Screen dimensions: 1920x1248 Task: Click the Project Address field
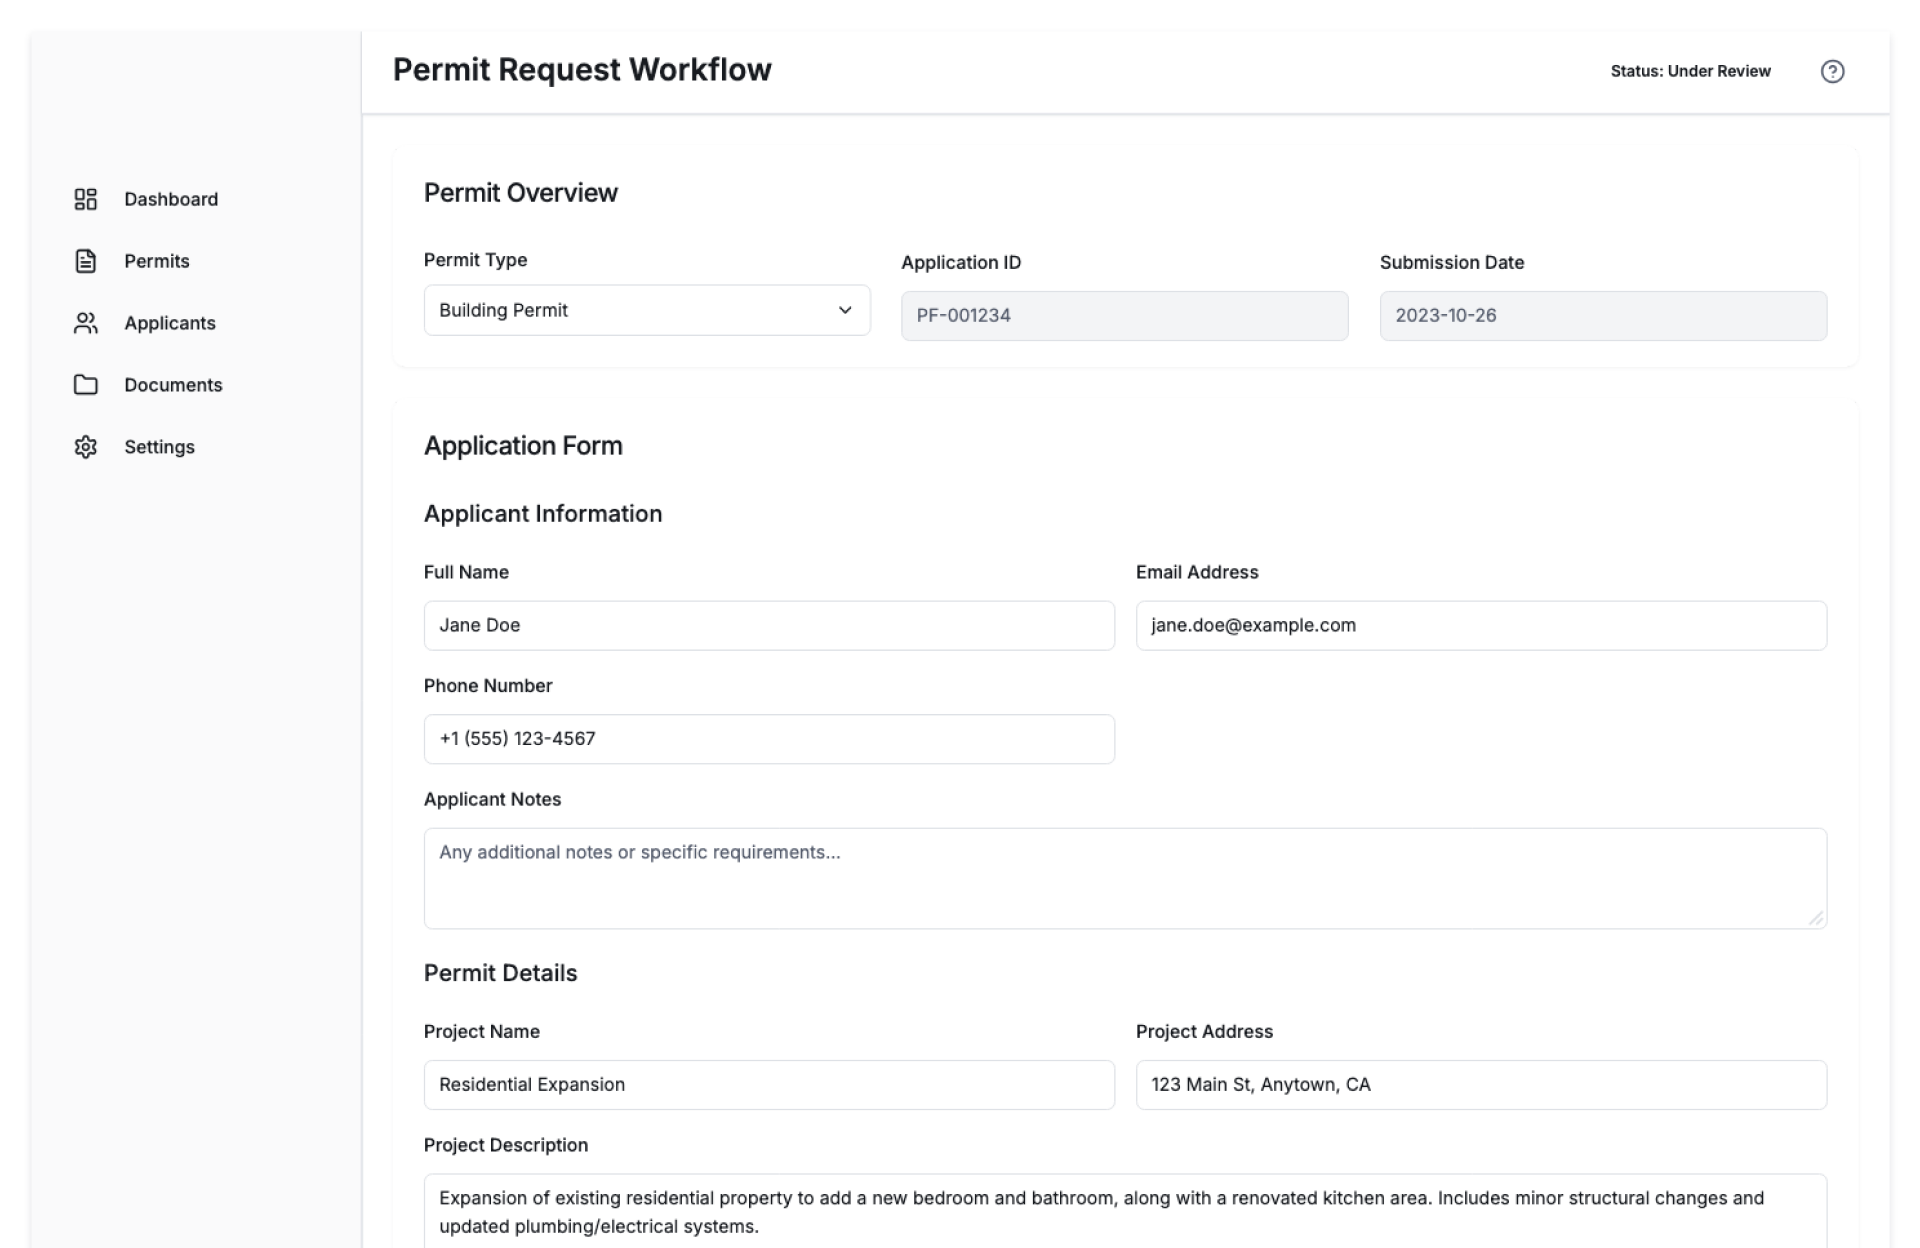(x=1480, y=1084)
